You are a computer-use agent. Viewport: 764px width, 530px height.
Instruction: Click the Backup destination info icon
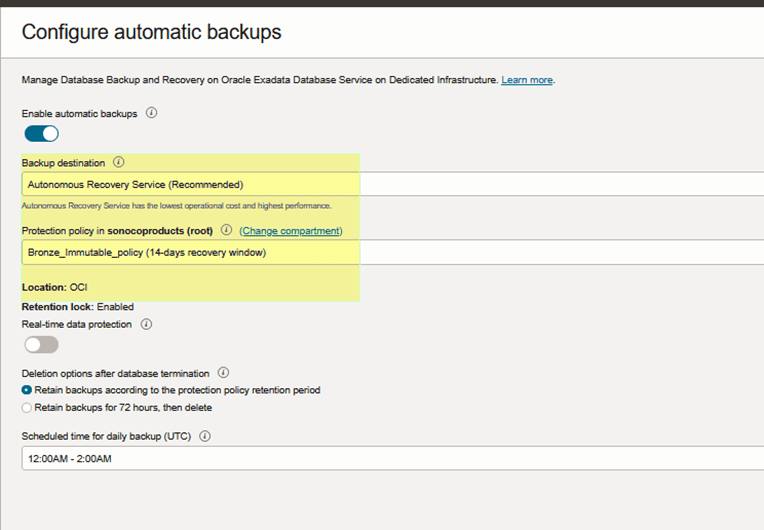119,162
